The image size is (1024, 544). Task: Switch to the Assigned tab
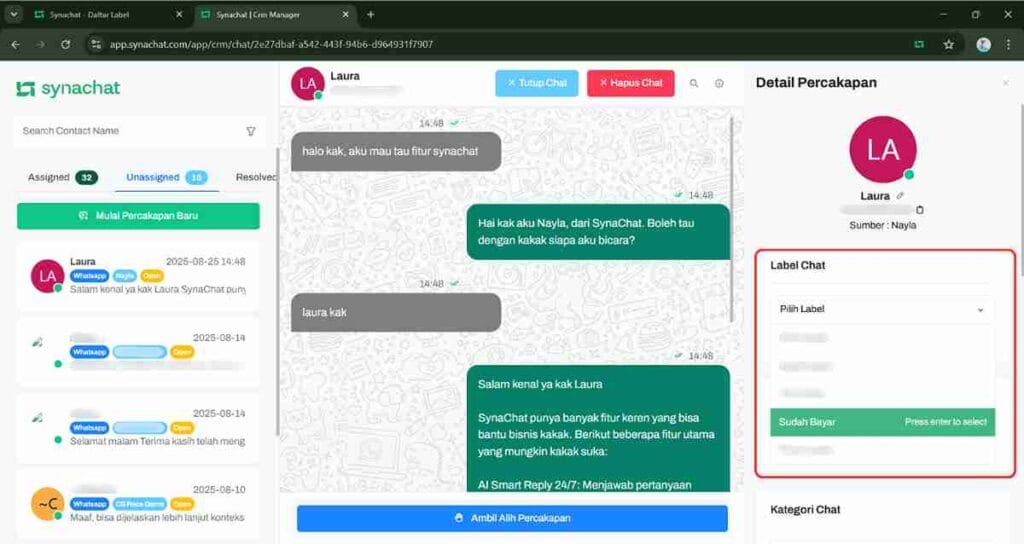tap(62, 177)
